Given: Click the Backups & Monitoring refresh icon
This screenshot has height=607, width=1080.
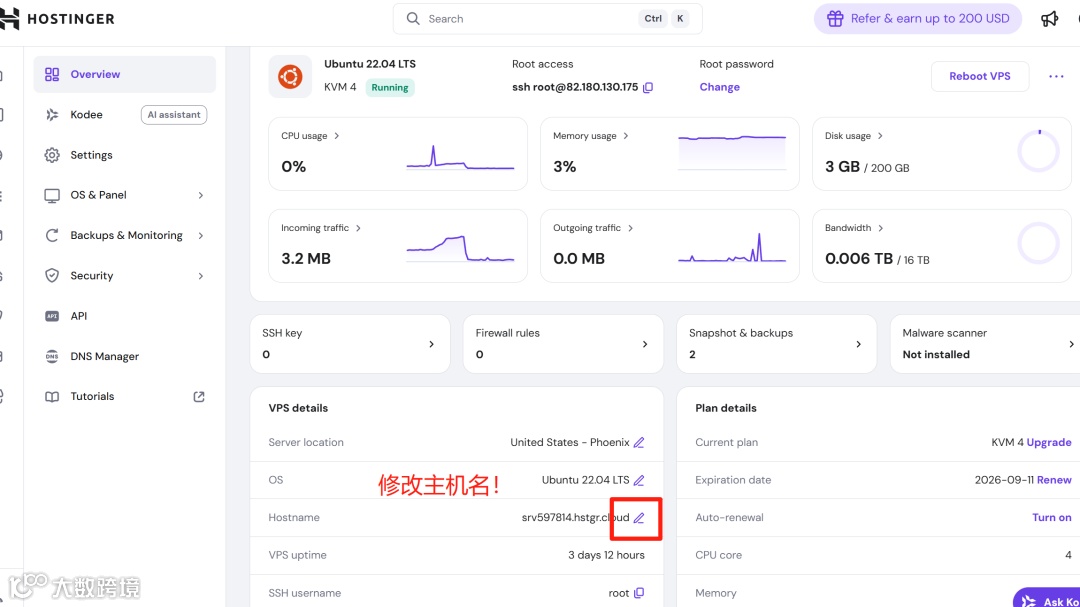Looking at the screenshot, I should click(x=52, y=236).
